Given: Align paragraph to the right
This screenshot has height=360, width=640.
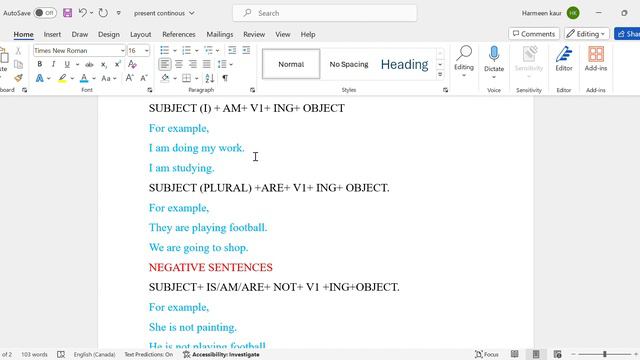Looking at the screenshot, I should [193, 64].
